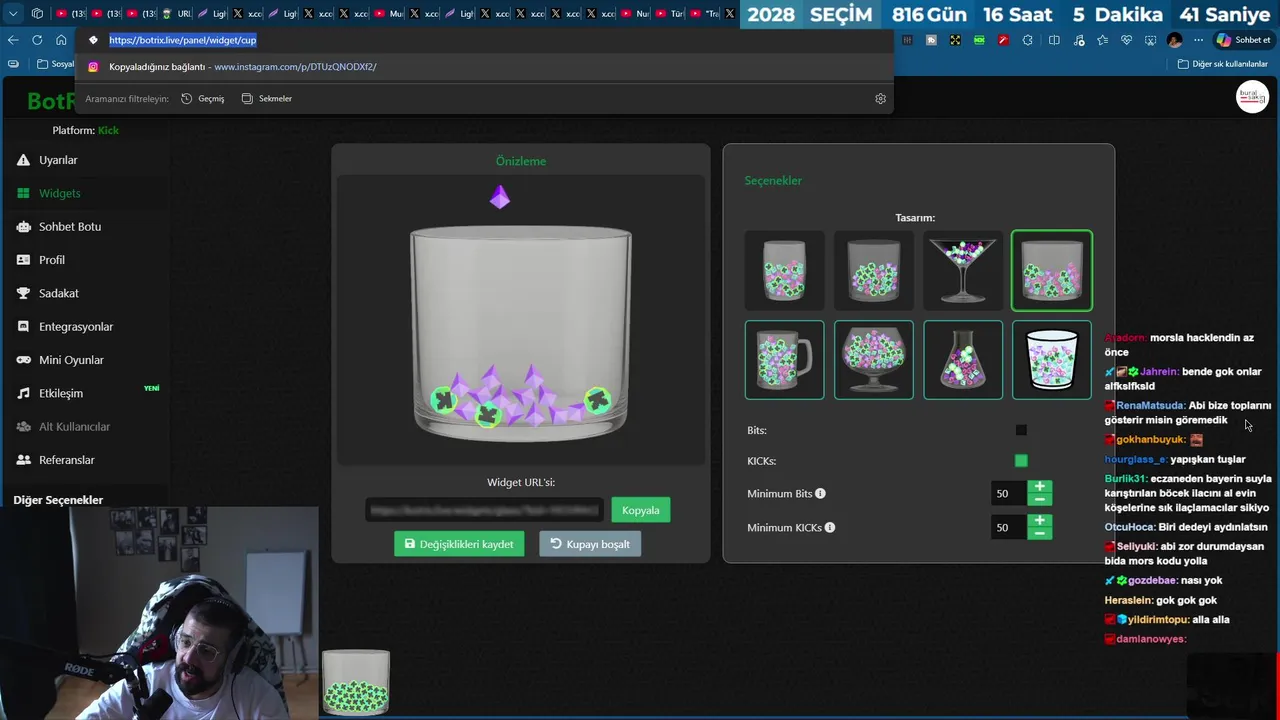Select the highlighted wide glass design
The height and width of the screenshot is (720, 1280).
[x=1052, y=270]
